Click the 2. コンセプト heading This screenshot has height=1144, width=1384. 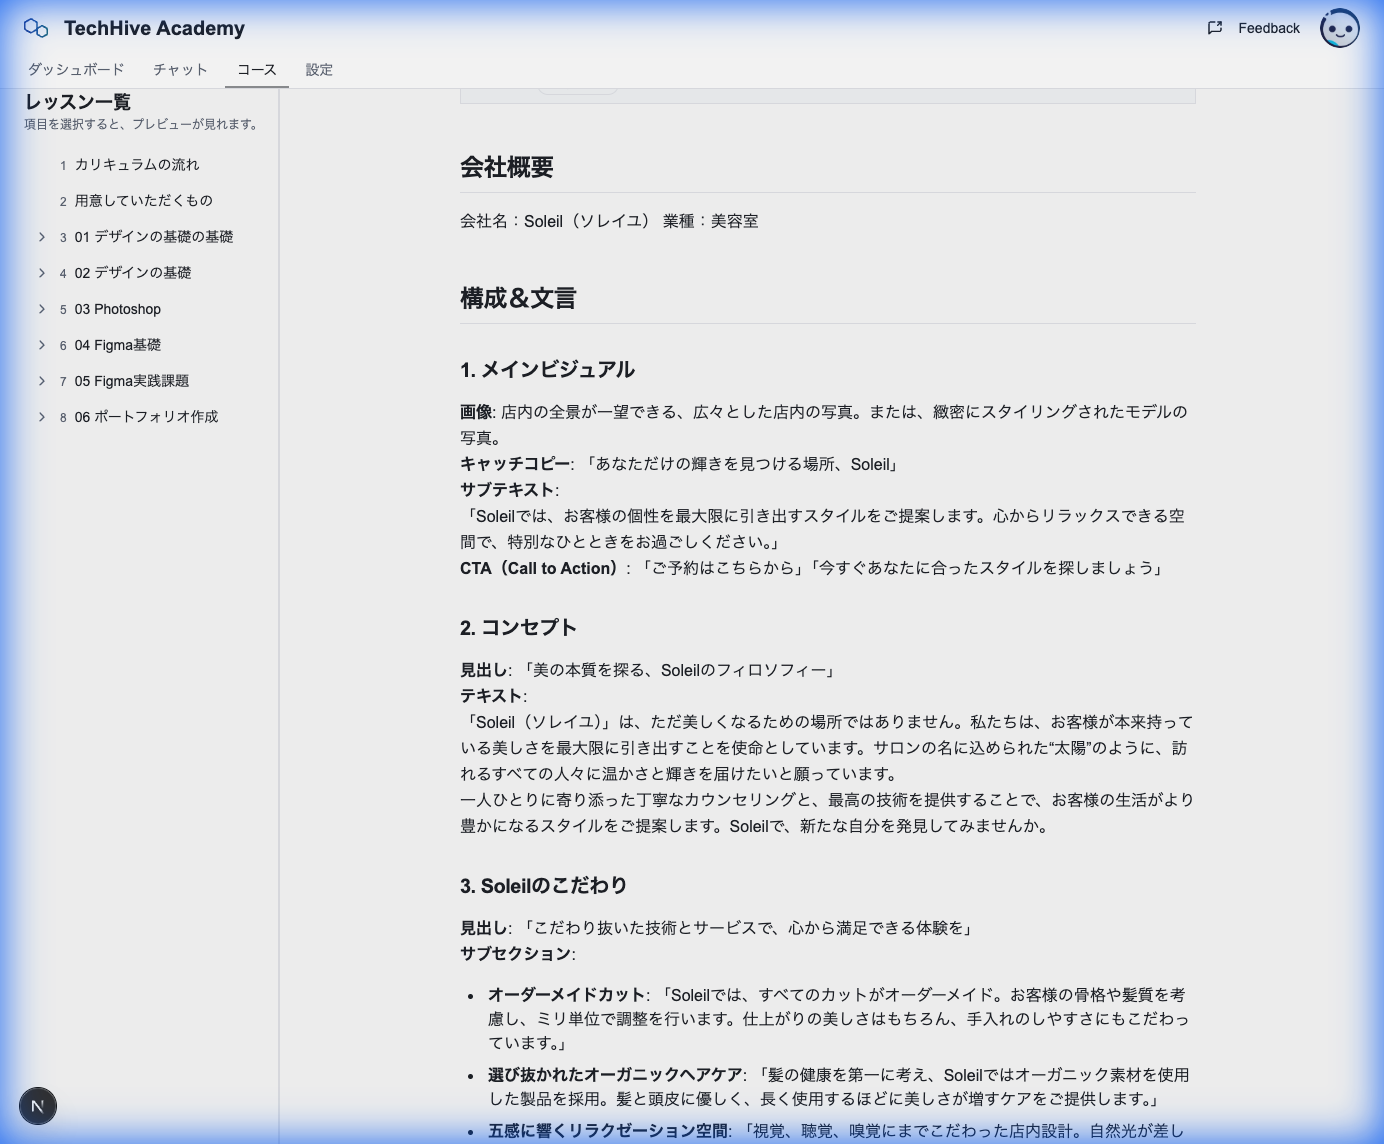click(518, 627)
